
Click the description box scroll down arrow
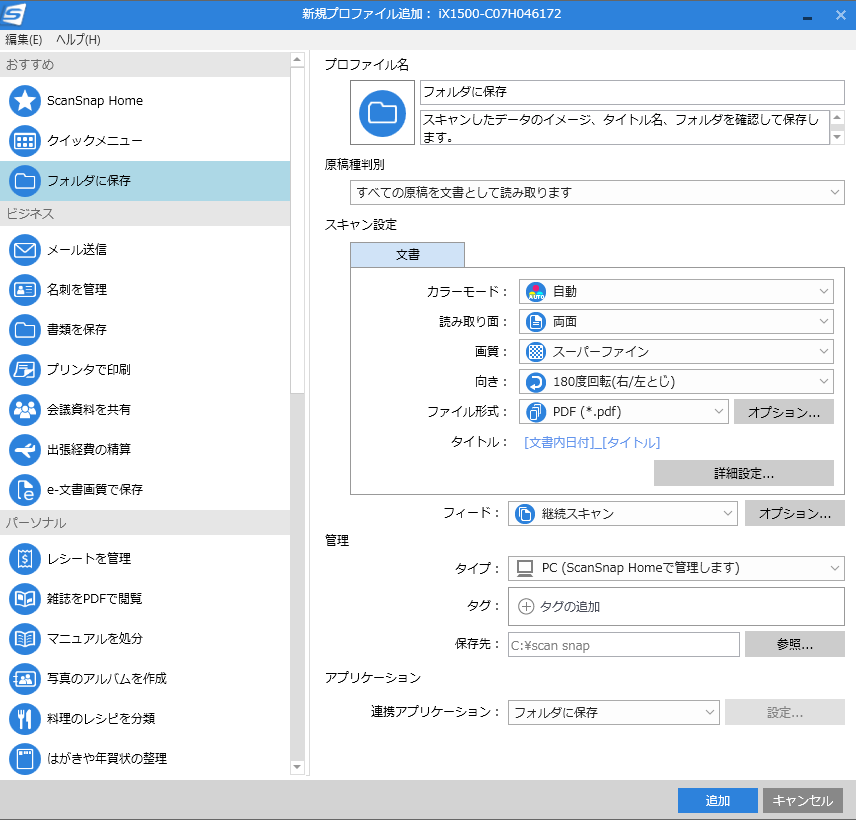coord(837,137)
